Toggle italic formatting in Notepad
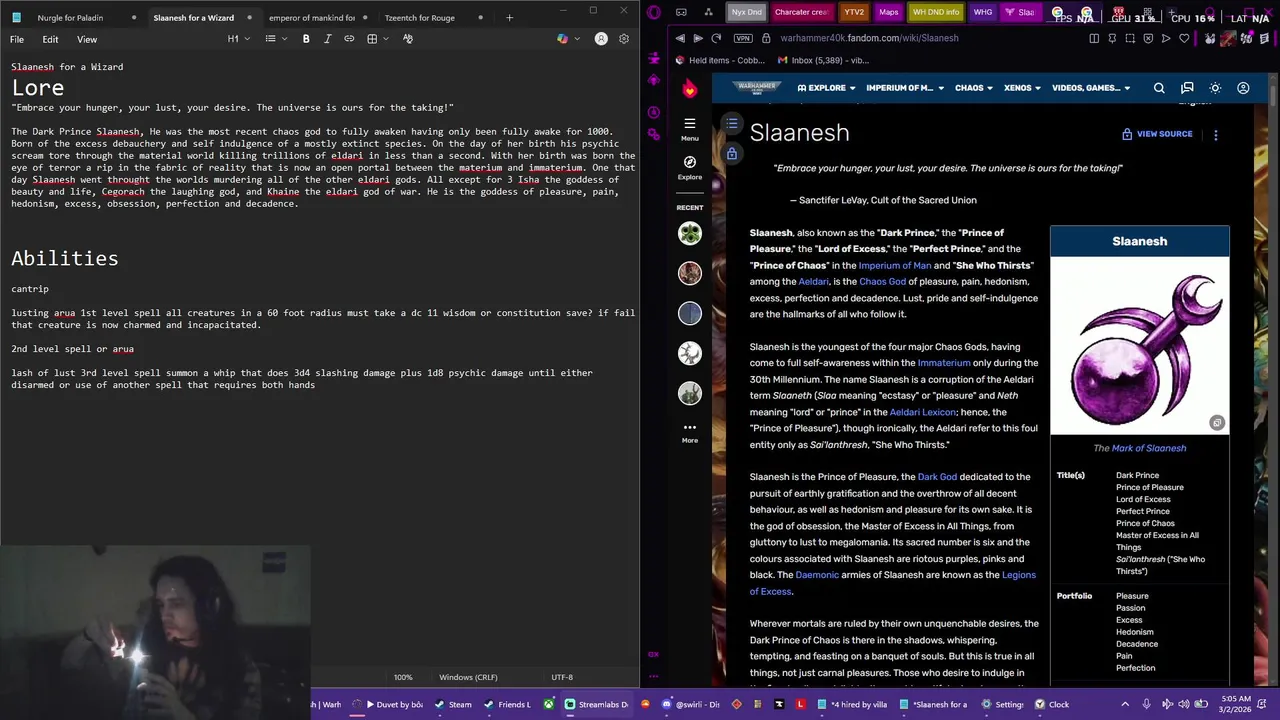 coord(327,39)
